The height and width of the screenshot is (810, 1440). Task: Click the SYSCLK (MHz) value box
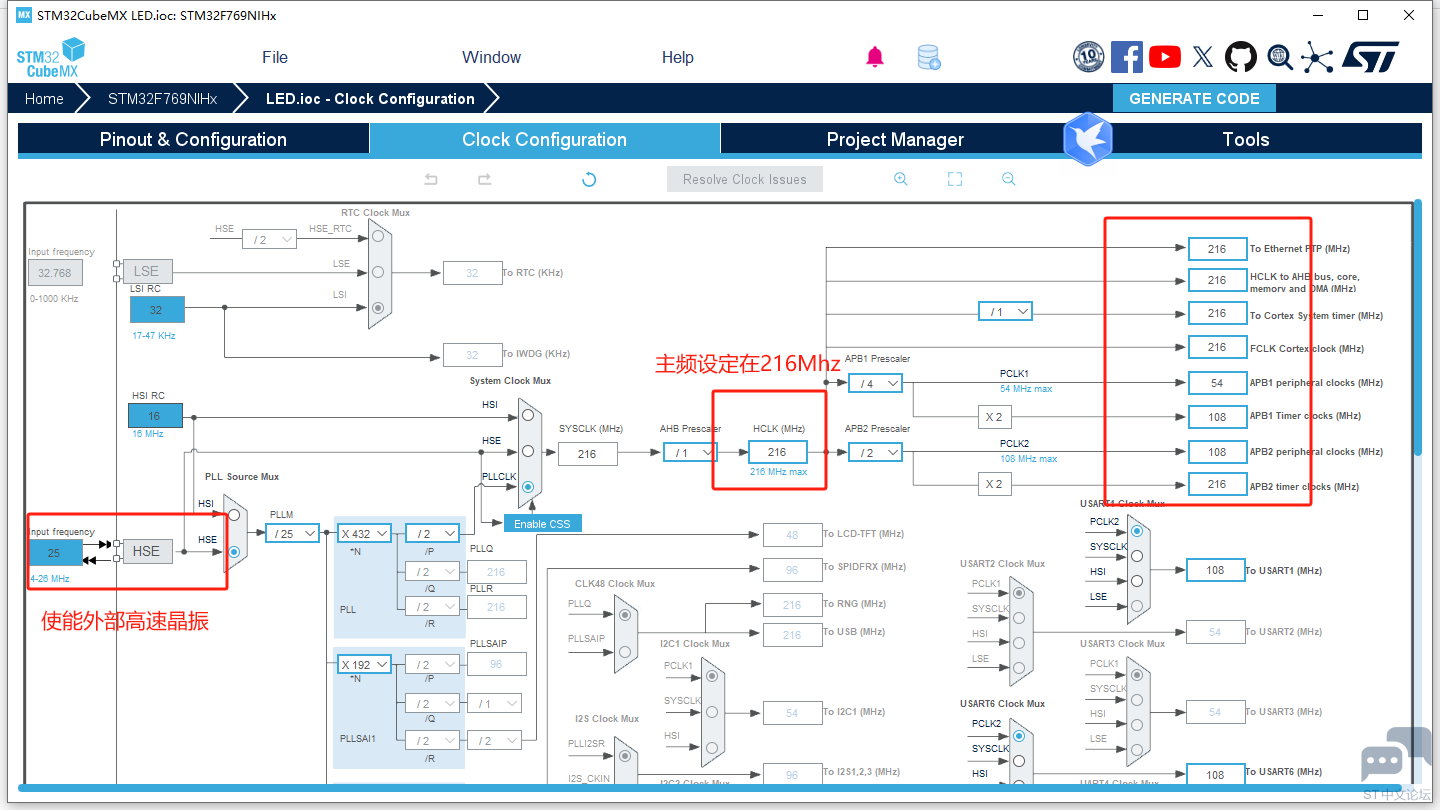(x=587, y=453)
